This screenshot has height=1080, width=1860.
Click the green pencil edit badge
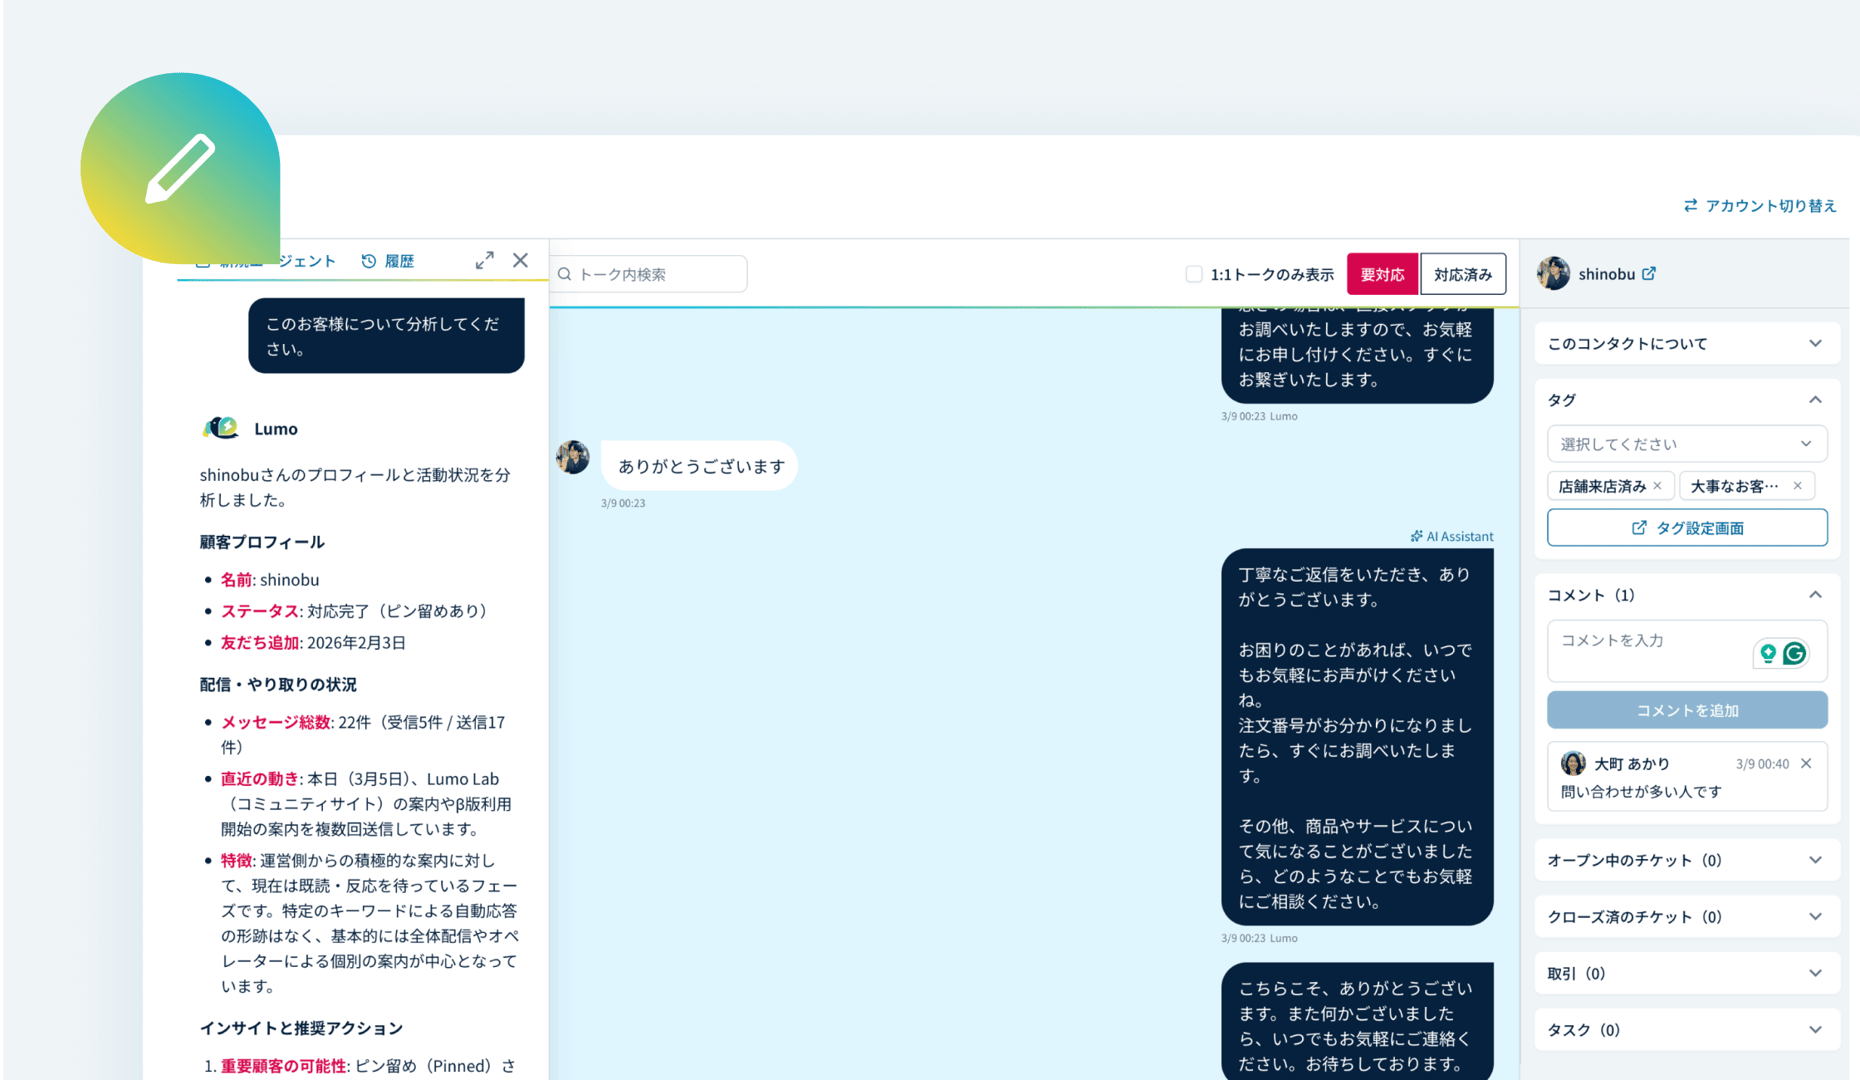pos(180,167)
